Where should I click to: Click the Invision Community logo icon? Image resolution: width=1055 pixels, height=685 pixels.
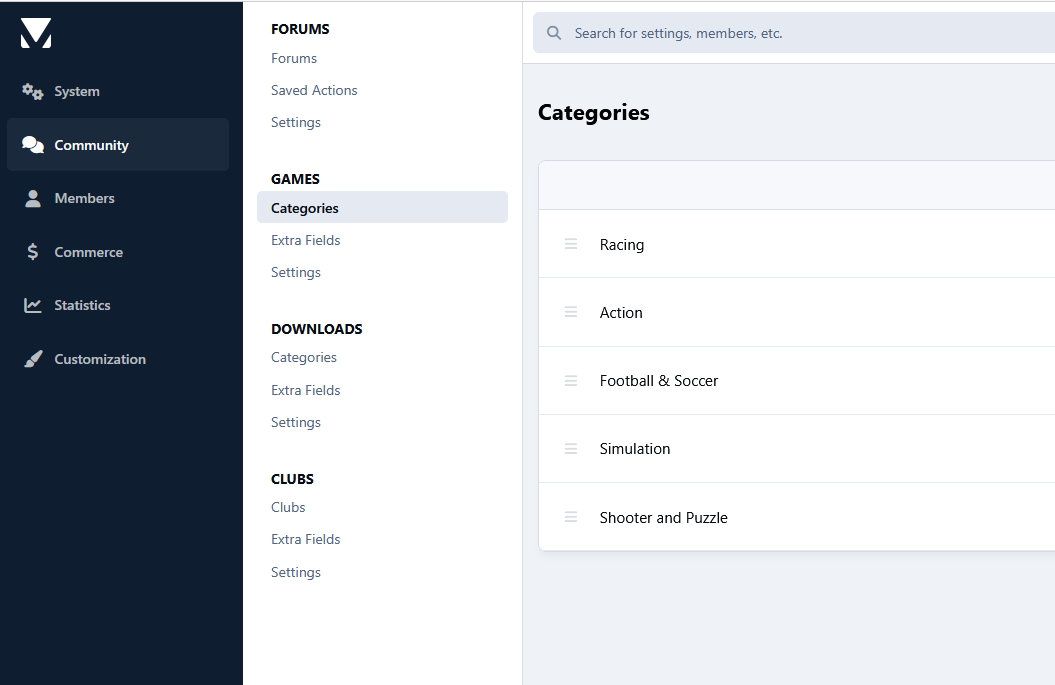pyautogui.click(x=36, y=33)
